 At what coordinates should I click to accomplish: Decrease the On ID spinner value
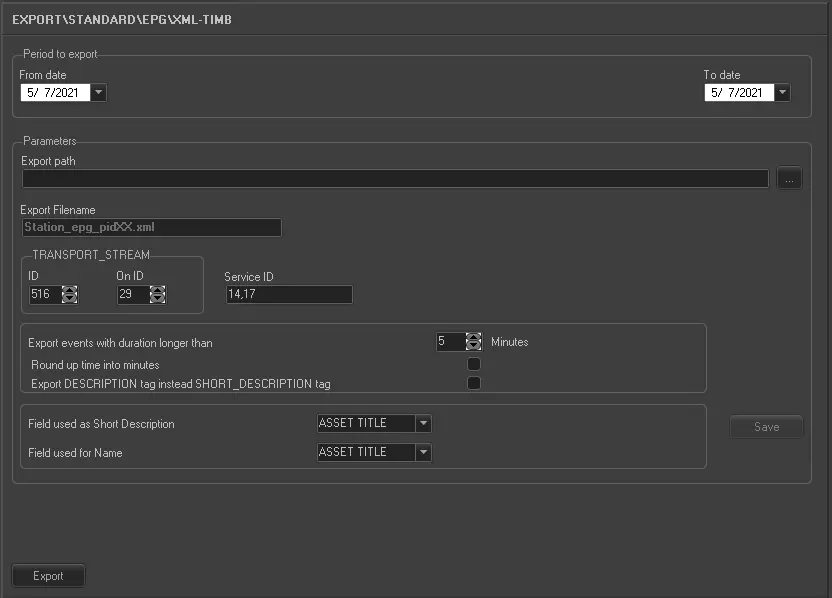coord(157,298)
